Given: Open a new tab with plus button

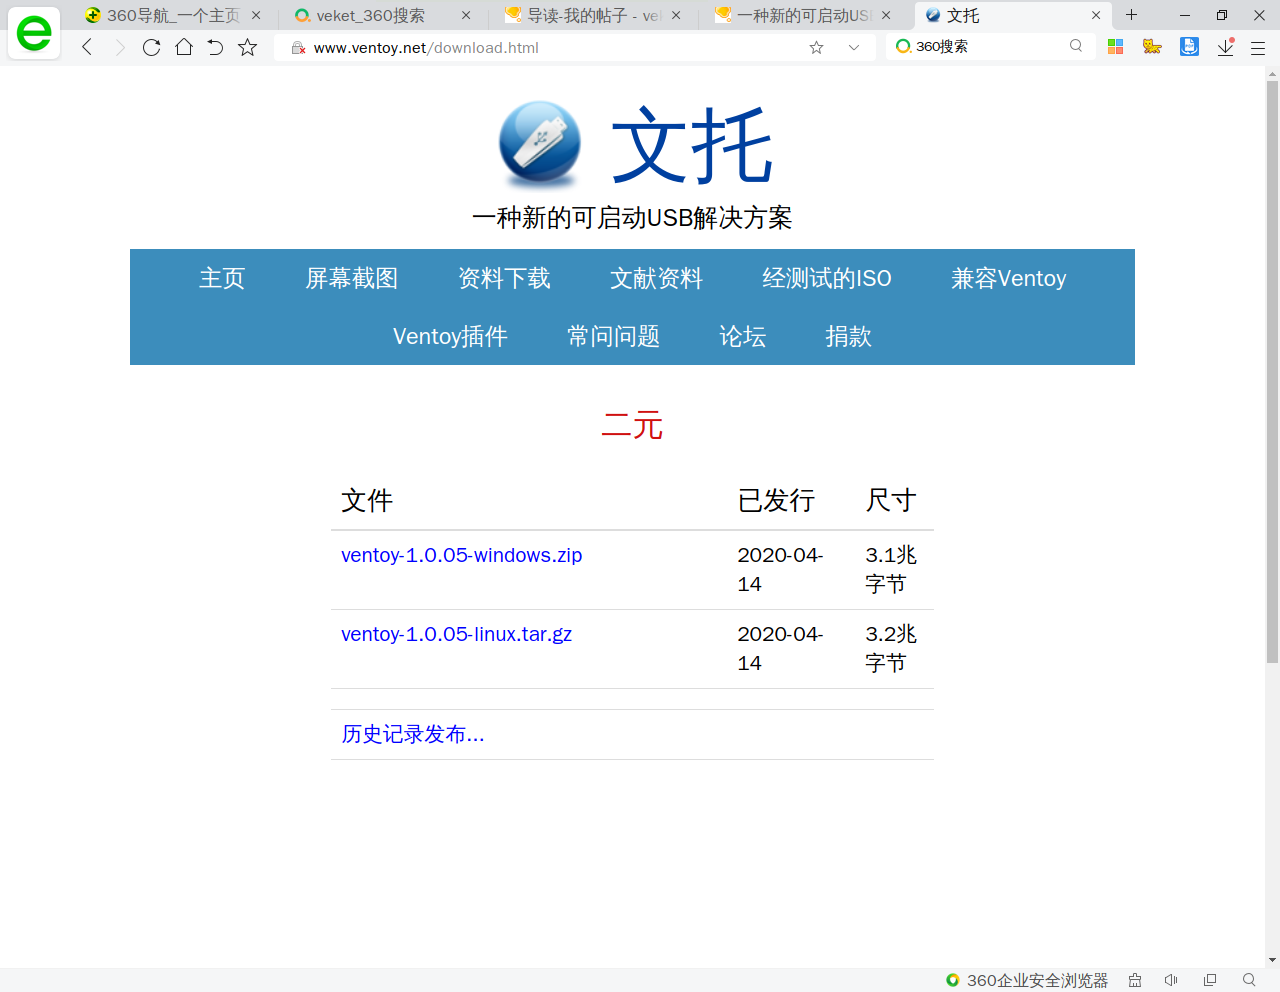Looking at the screenshot, I should pyautogui.click(x=1131, y=15).
